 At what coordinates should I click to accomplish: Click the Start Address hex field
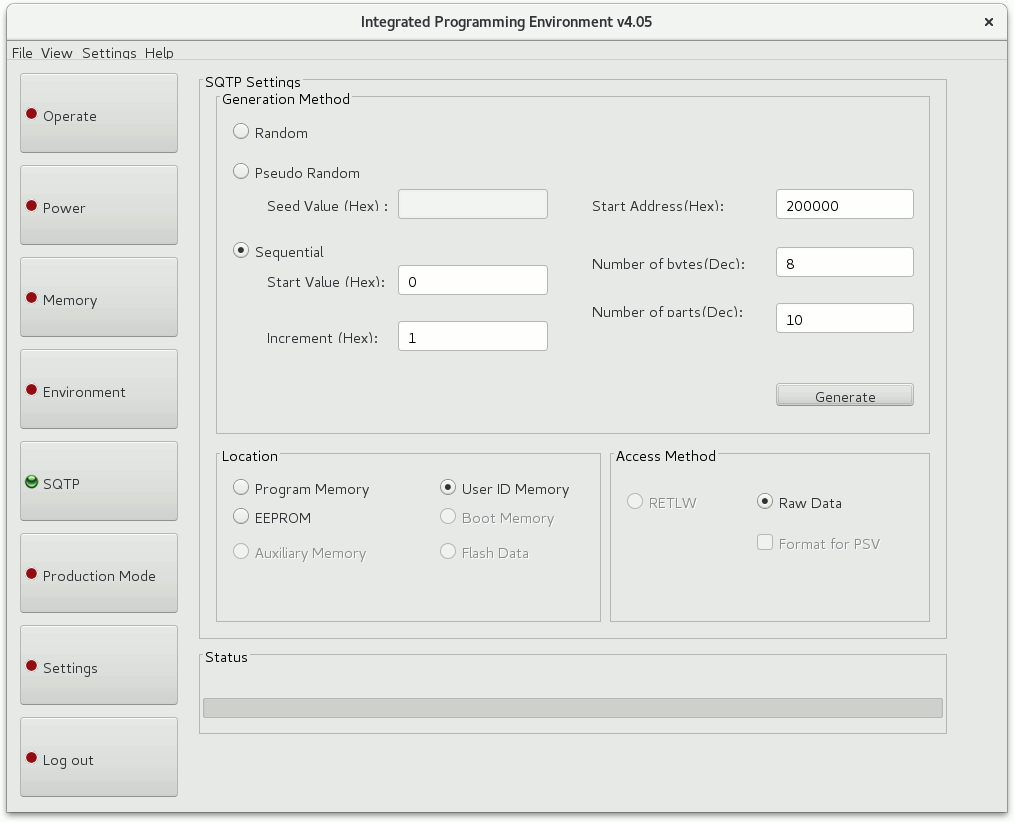(x=845, y=205)
